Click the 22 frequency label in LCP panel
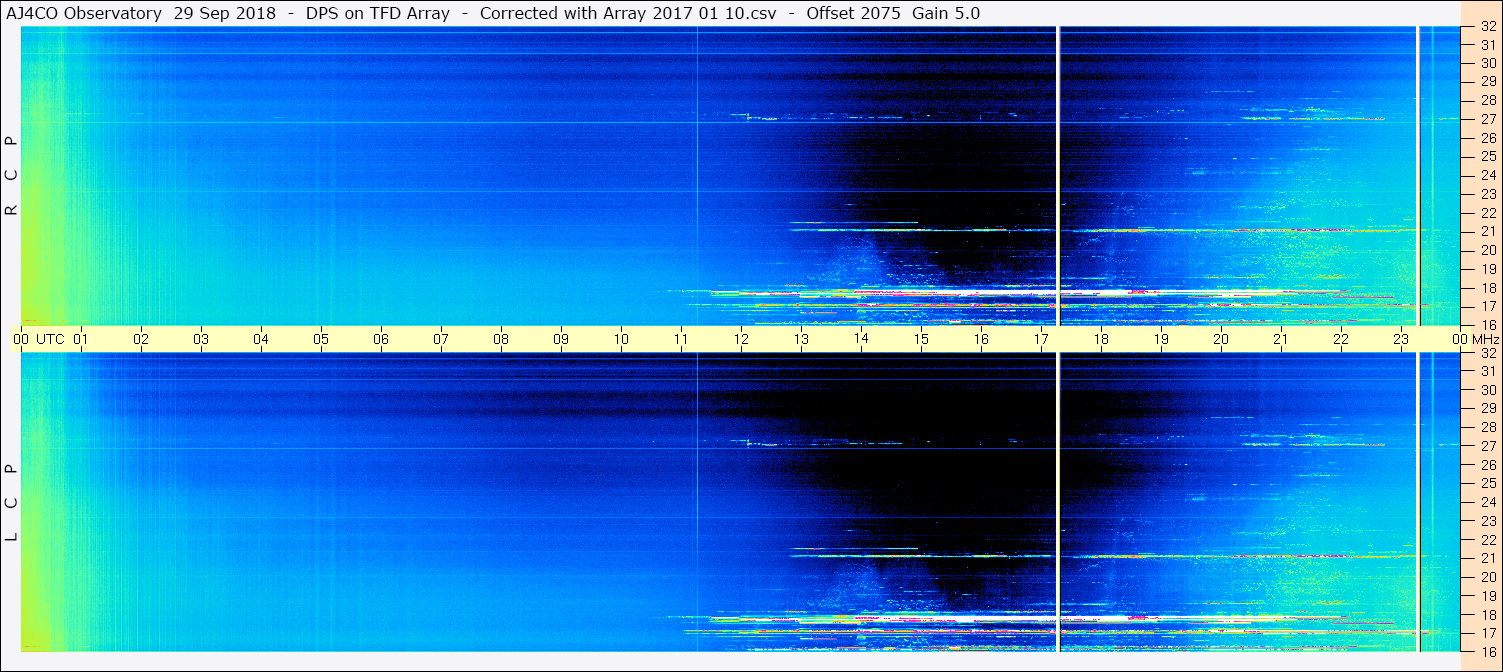Image resolution: width=1503 pixels, height=672 pixels. (x=1487, y=539)
